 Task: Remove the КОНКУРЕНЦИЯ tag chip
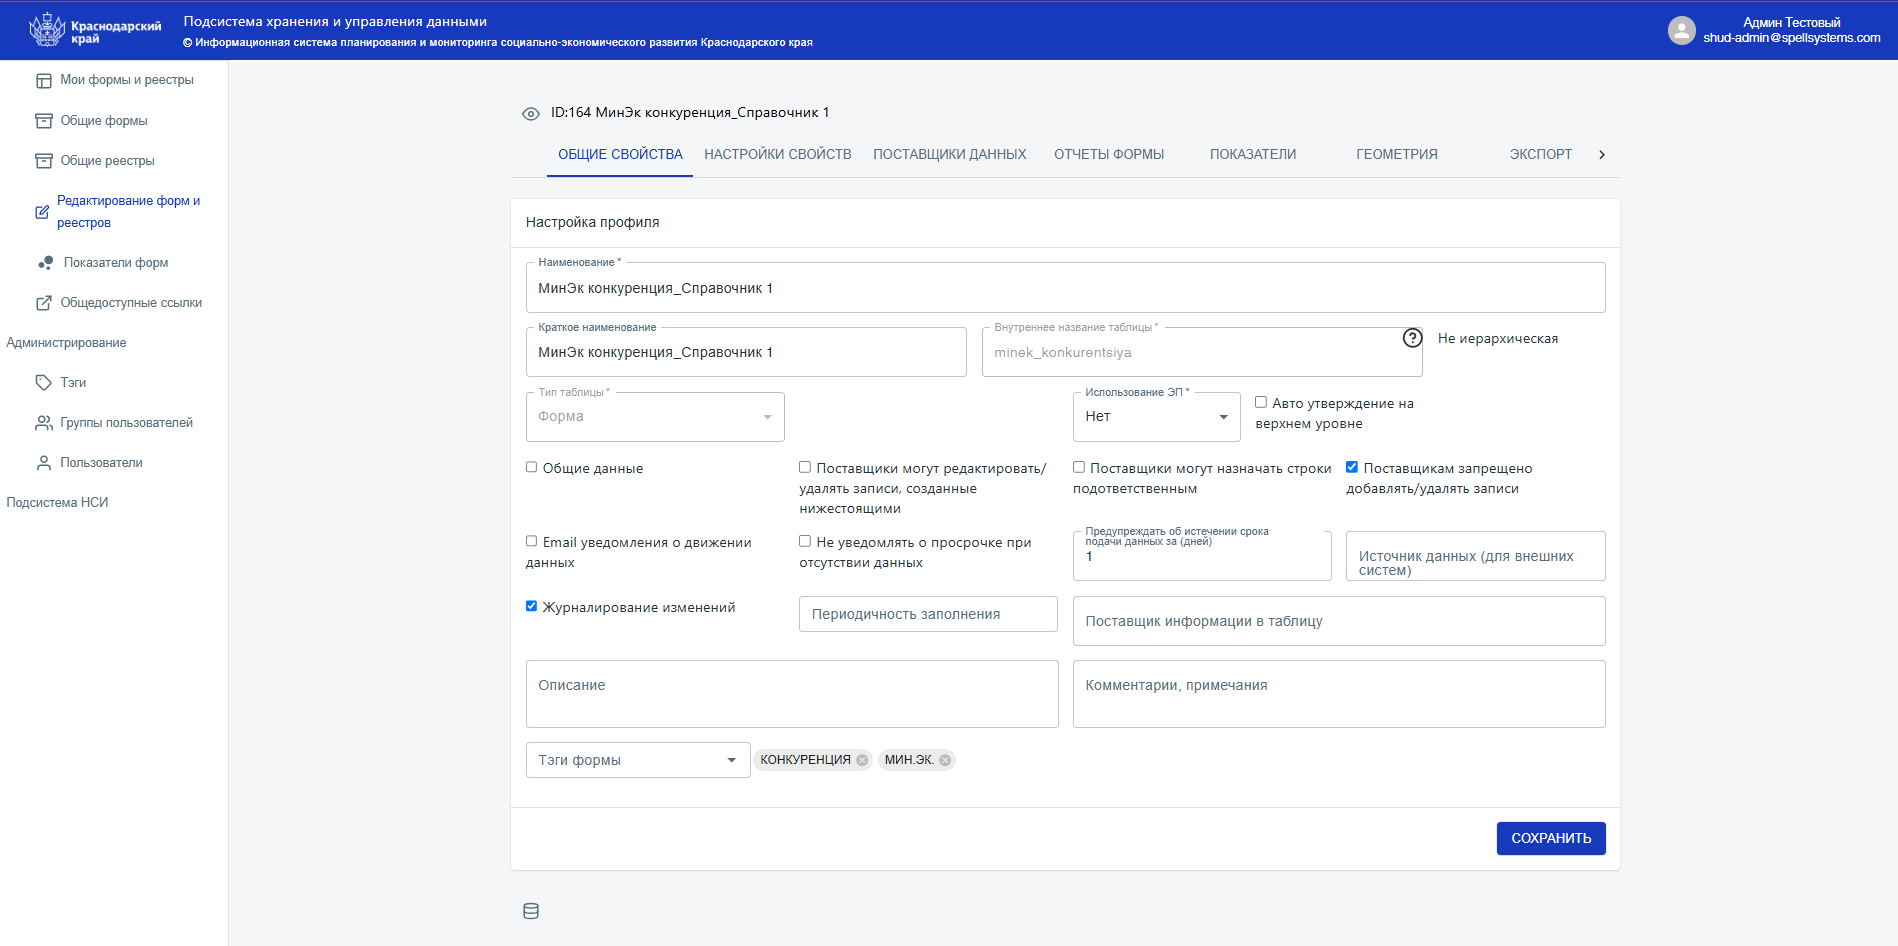click(x=862, y=760)
